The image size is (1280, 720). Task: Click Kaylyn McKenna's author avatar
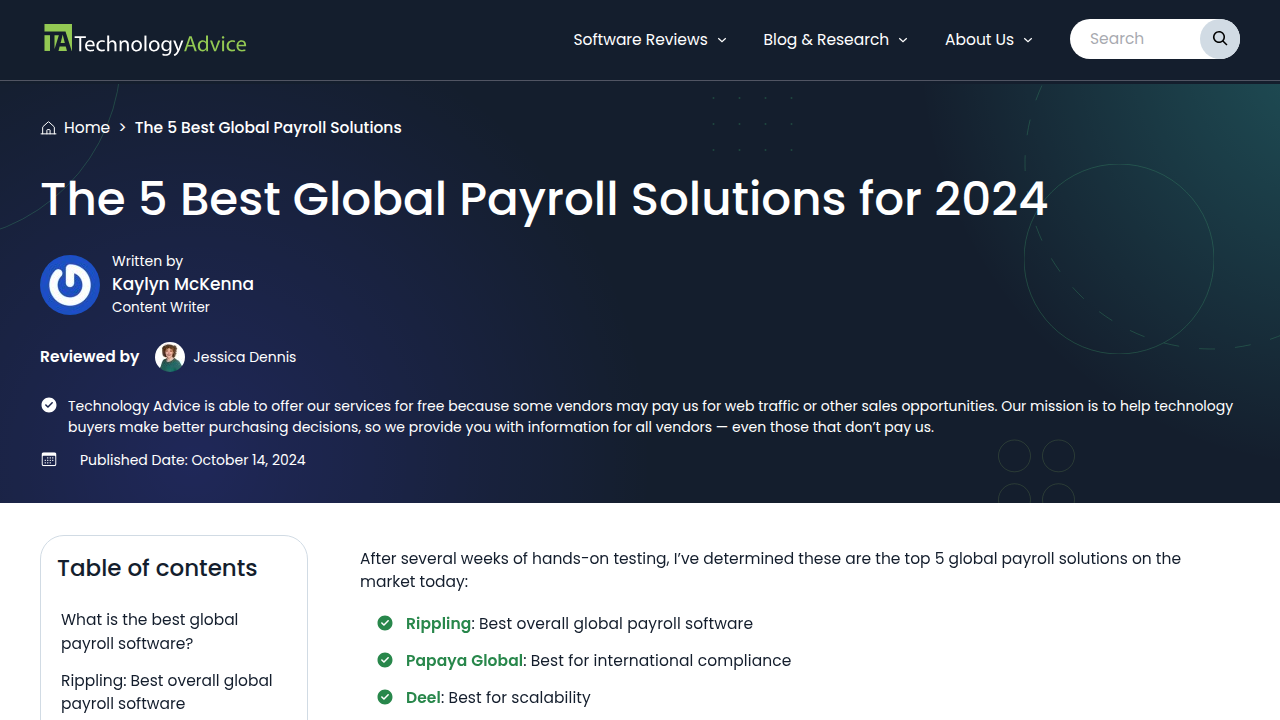(x=70, y=285)
